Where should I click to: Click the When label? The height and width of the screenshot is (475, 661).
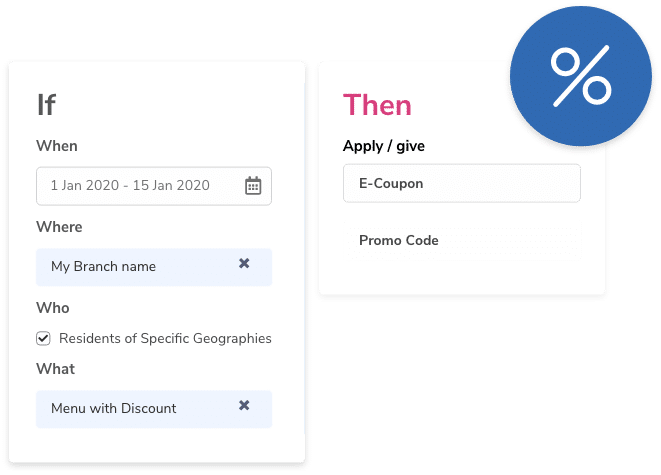click(x=57, y=146)
